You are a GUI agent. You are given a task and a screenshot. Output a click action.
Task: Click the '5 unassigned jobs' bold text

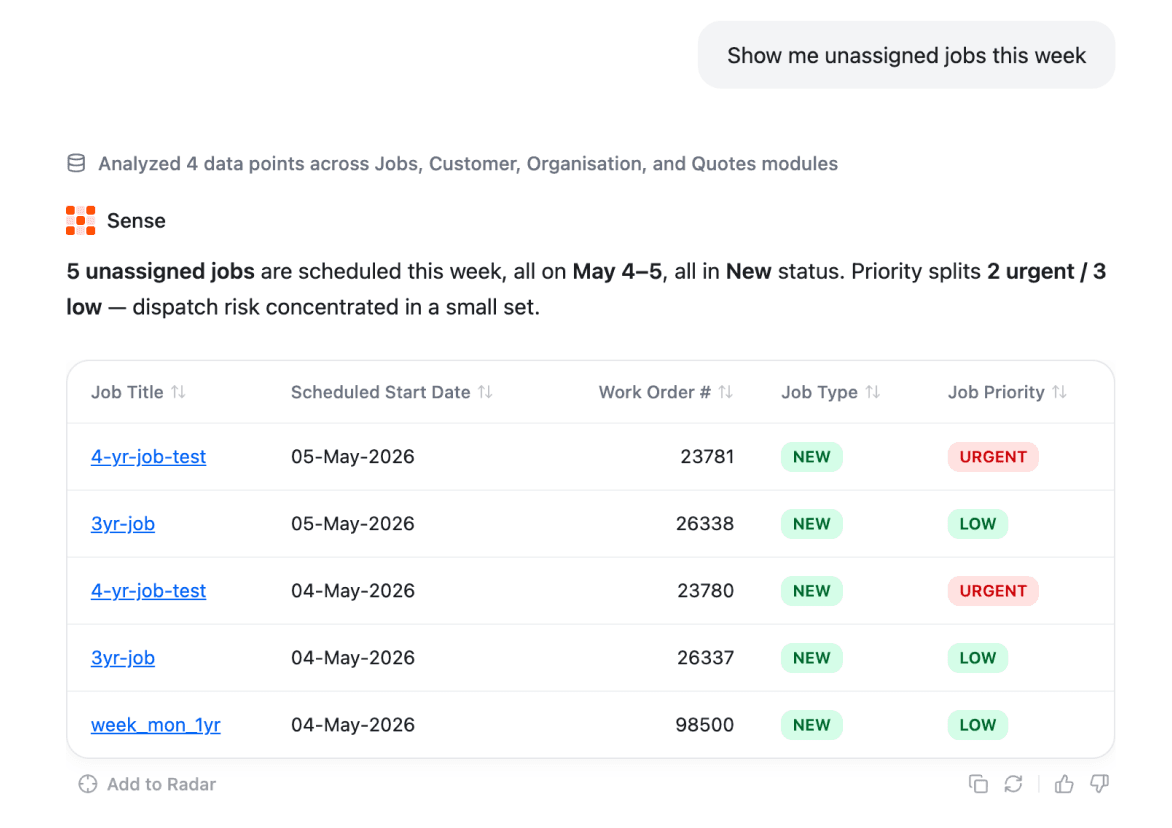click(161, 271)
